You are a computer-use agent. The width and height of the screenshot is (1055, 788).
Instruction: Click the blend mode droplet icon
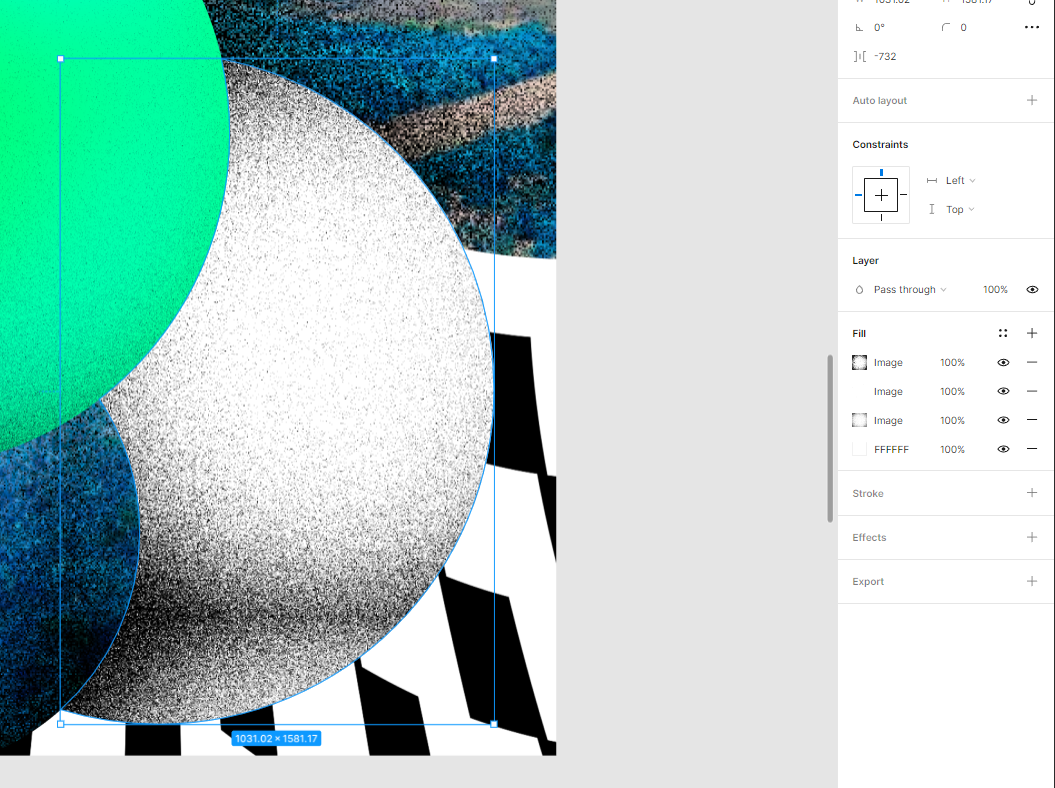pyautogui.click(x=859, y=289)
